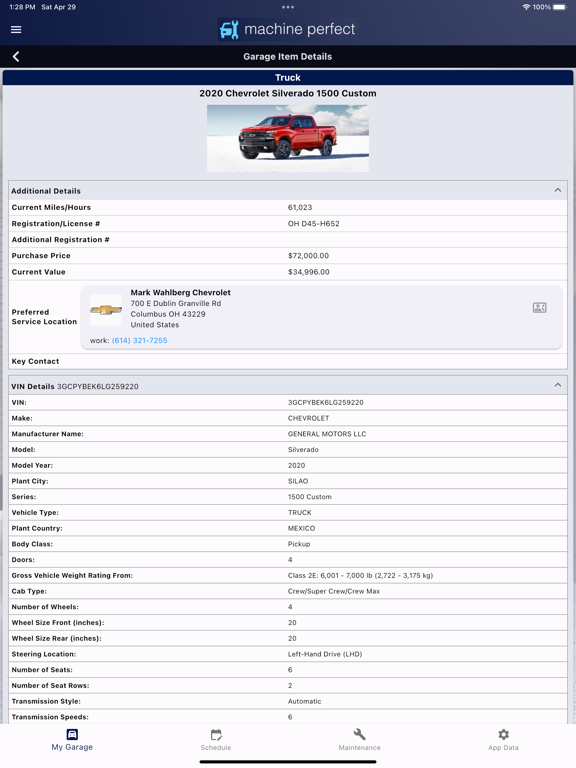
Task: Select Columbus OH 43229 text
Action: pos(168,314)
